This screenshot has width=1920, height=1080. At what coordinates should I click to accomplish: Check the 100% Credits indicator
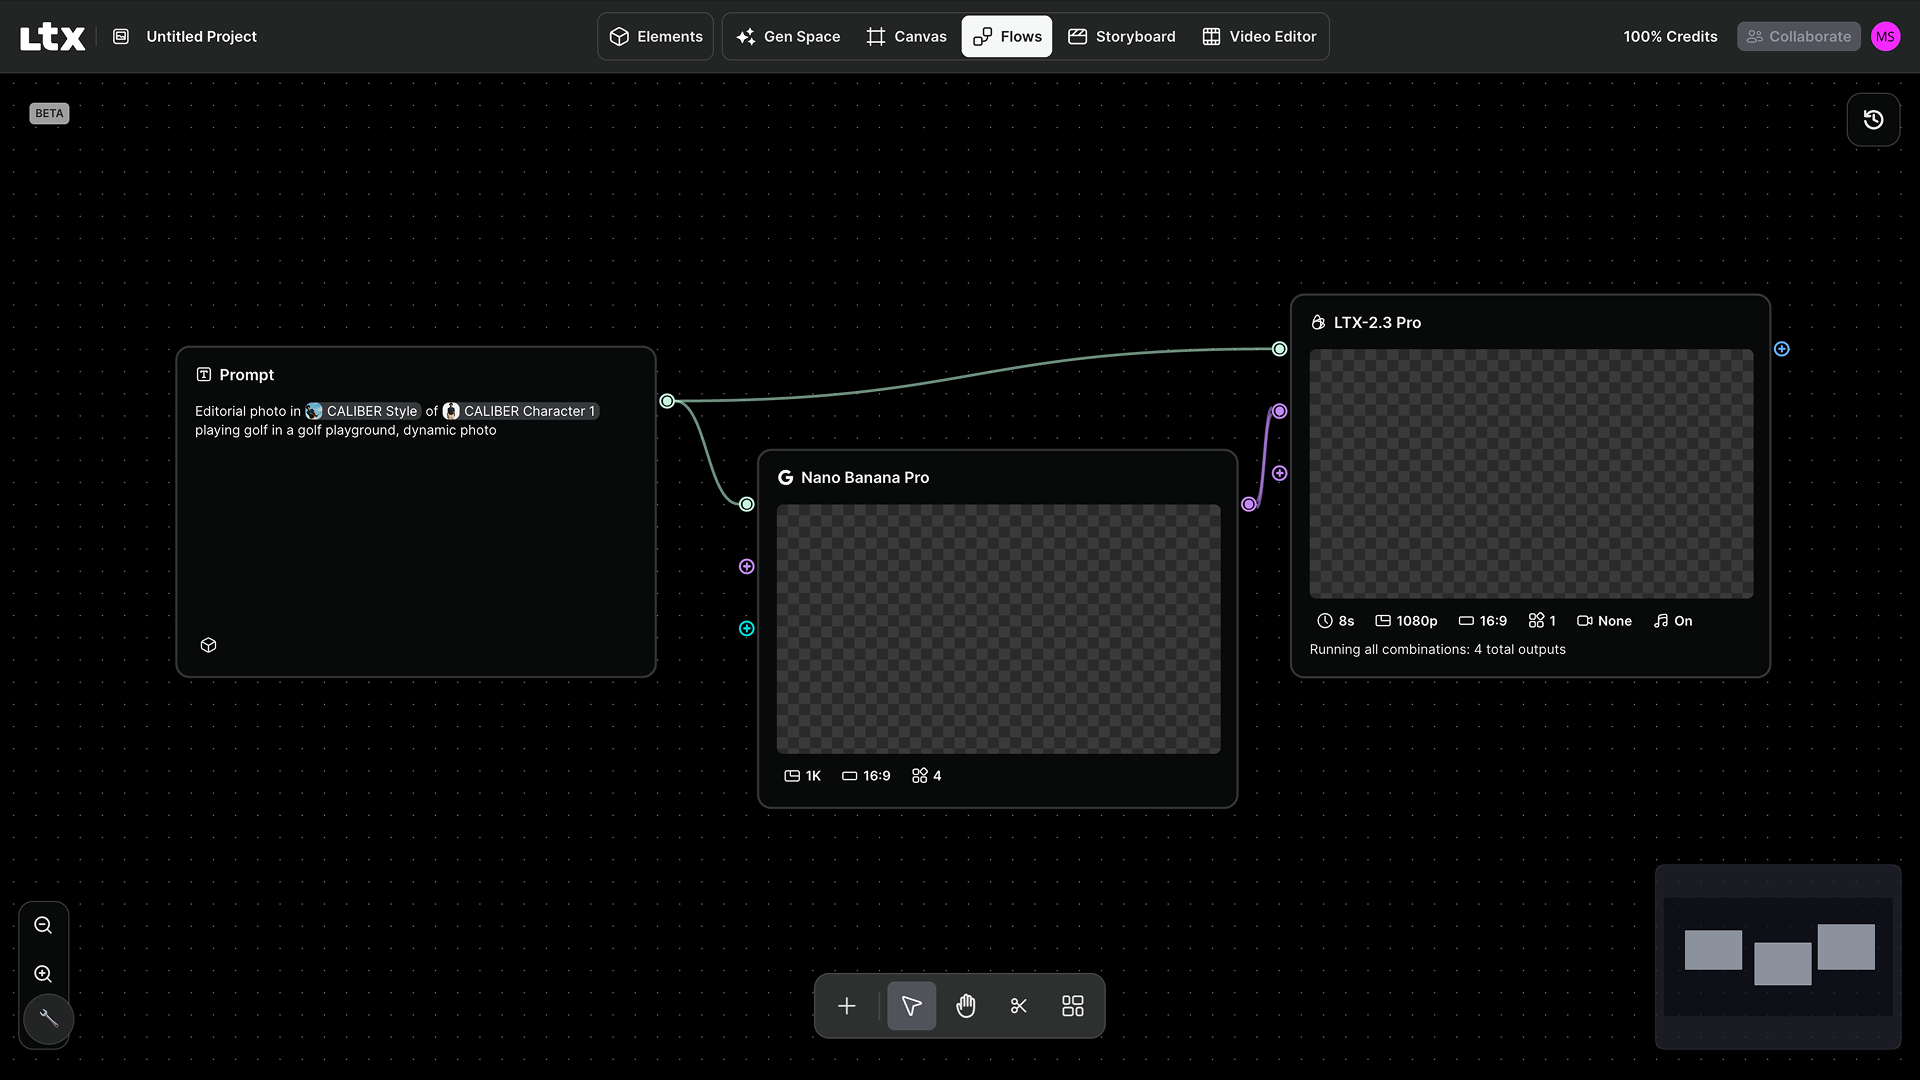(1670, 37)
